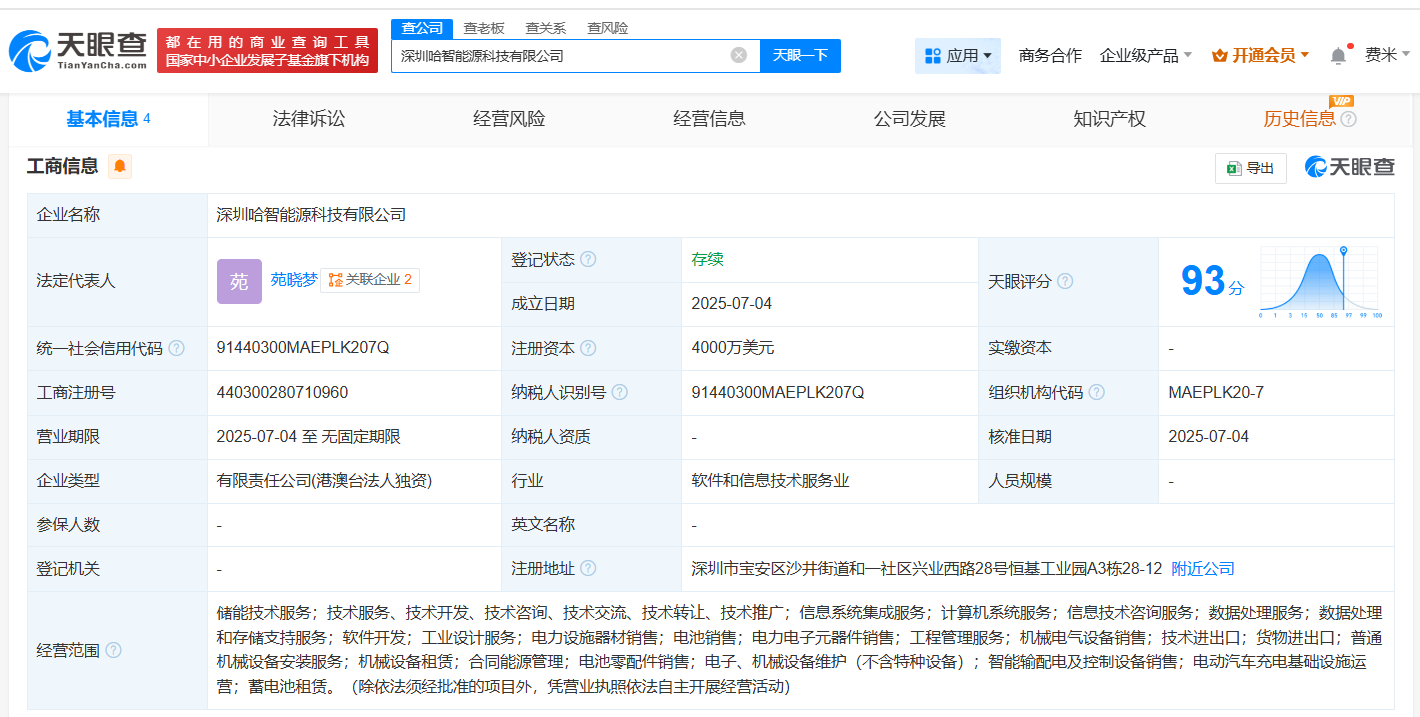Open the notification bell
The width and height of the screenshot is (1420, 717).
pyautogui.click(x=1338, y=56)
